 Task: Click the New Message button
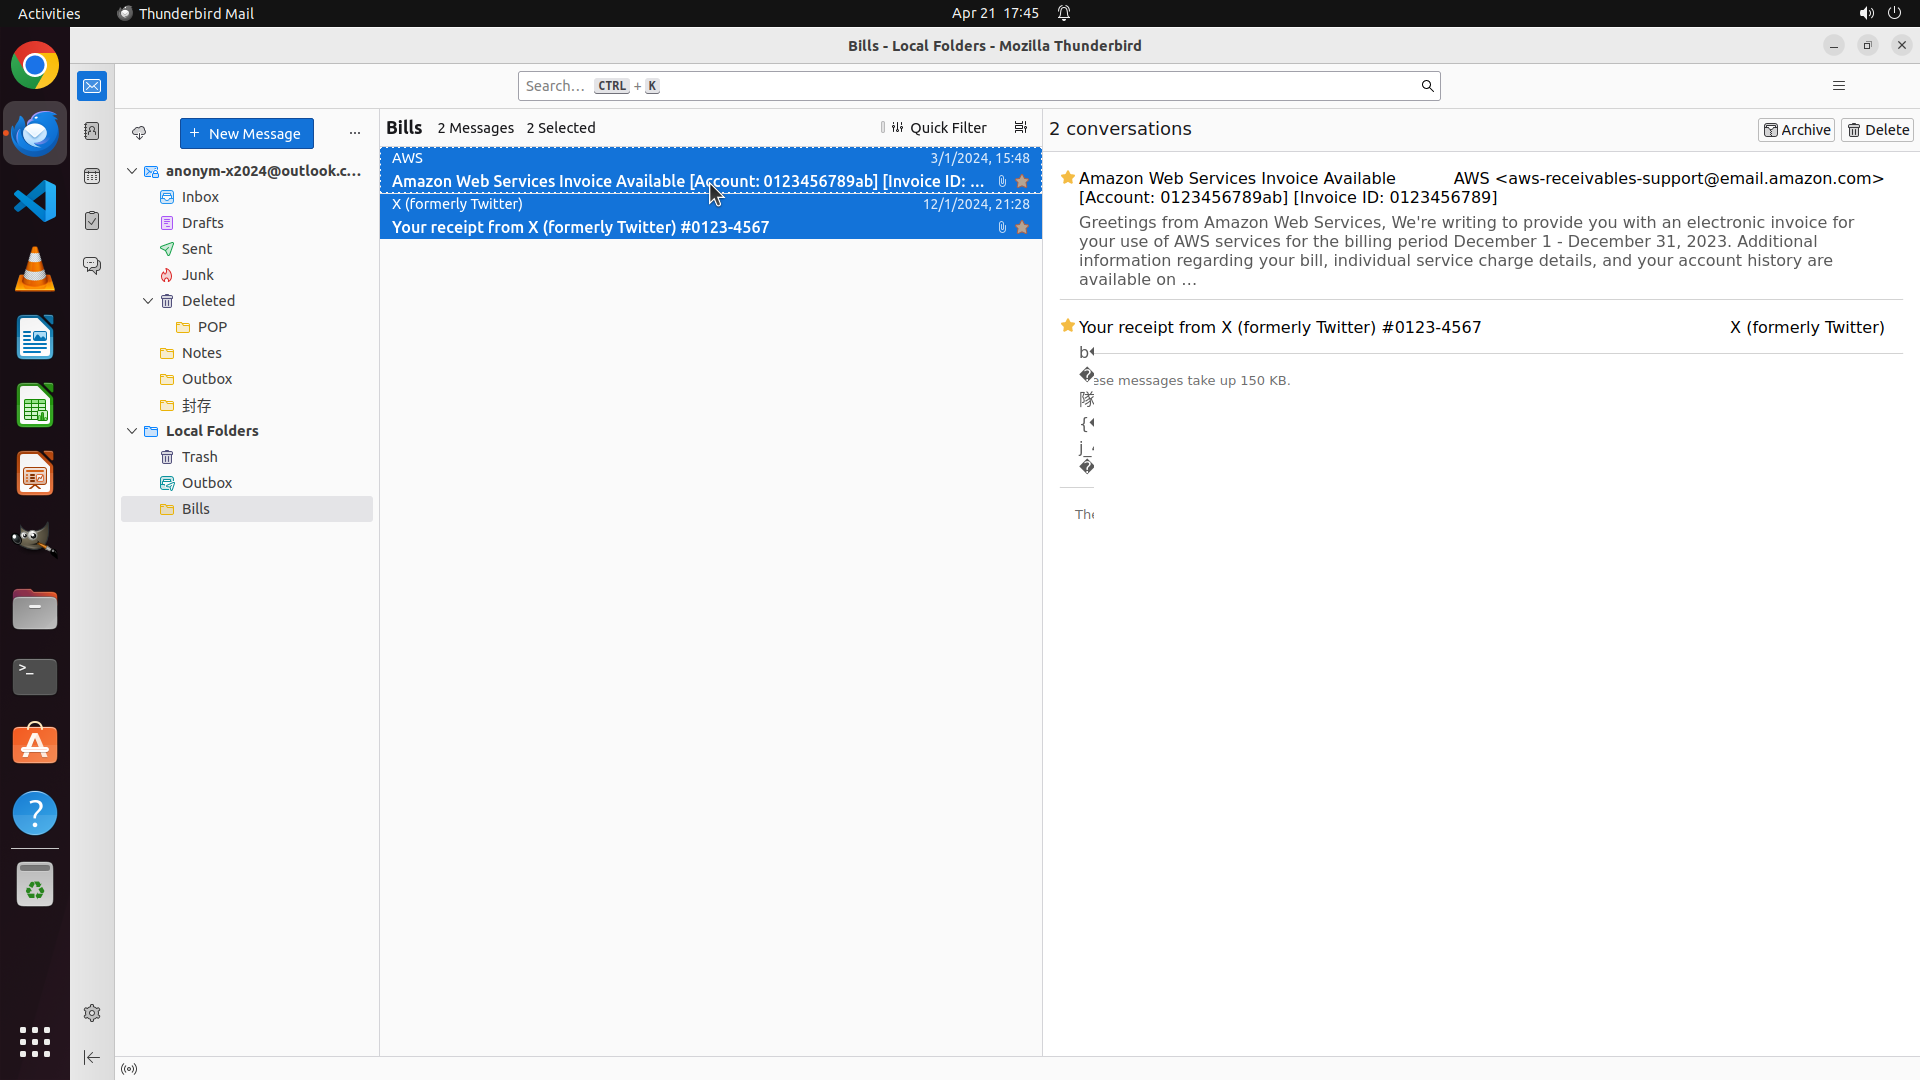(246, 133)
